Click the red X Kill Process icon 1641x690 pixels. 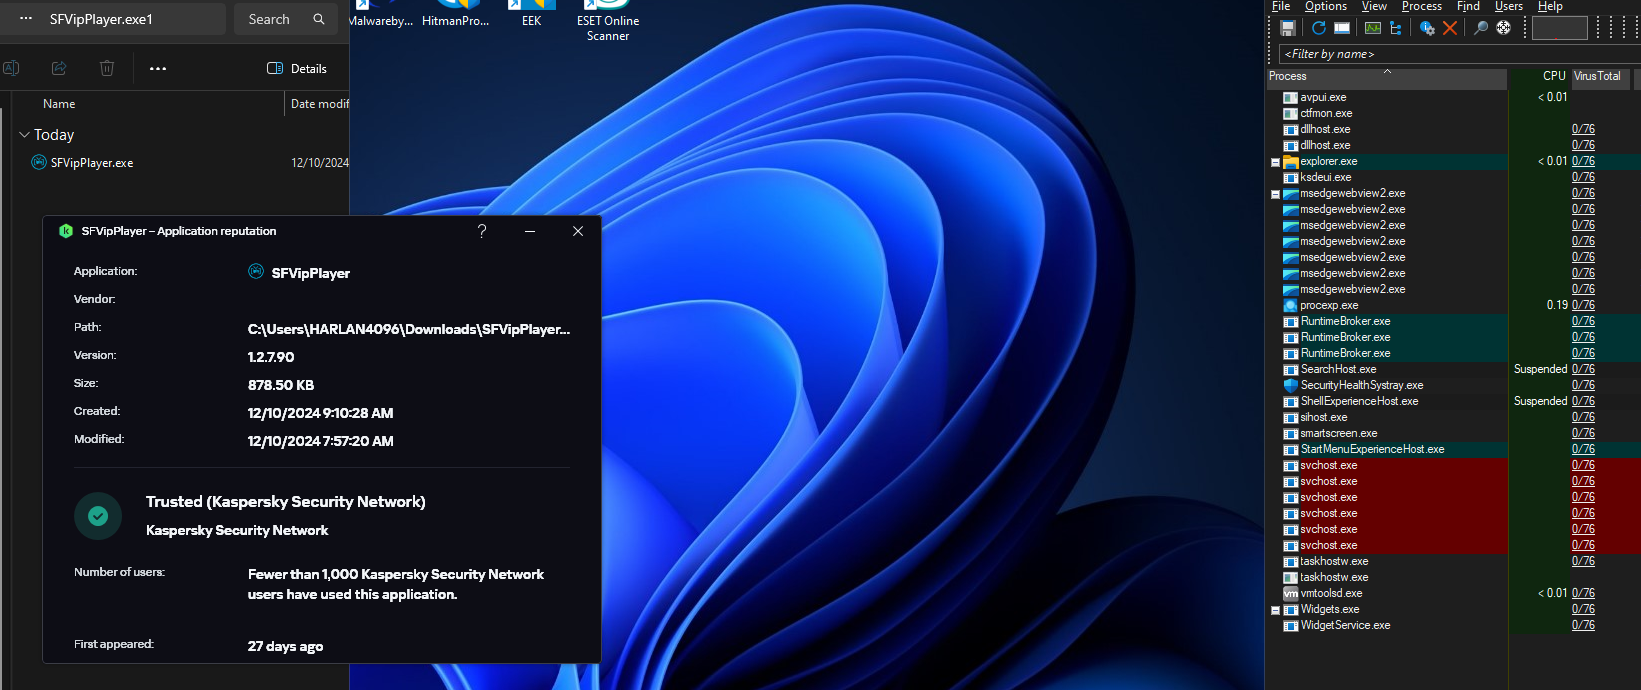click(1450, 28)
